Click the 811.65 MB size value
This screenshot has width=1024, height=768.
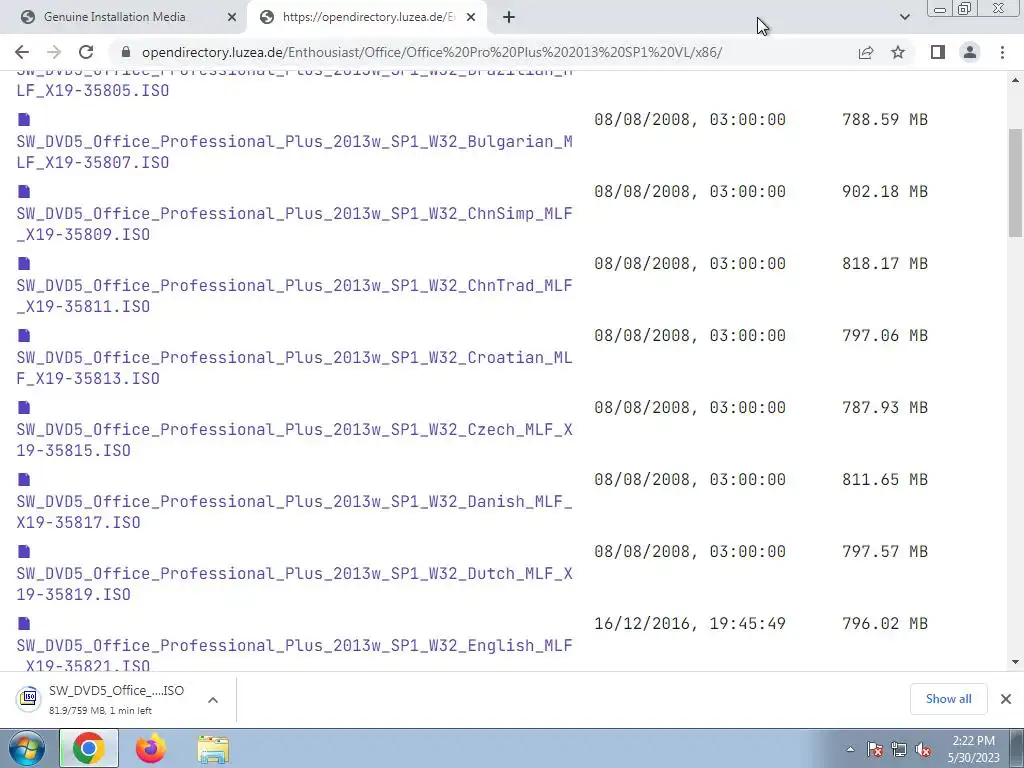(885, 479)
